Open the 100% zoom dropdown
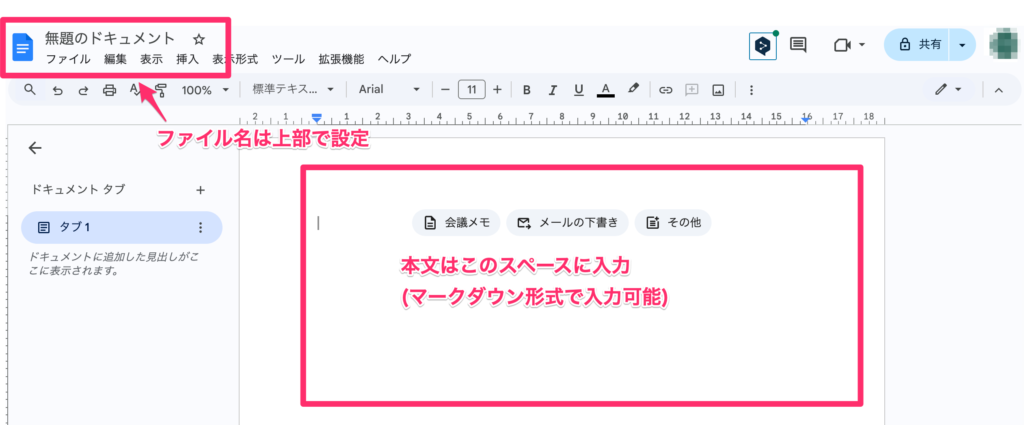This screenshot has height=425, width=1024. (204, 90)
